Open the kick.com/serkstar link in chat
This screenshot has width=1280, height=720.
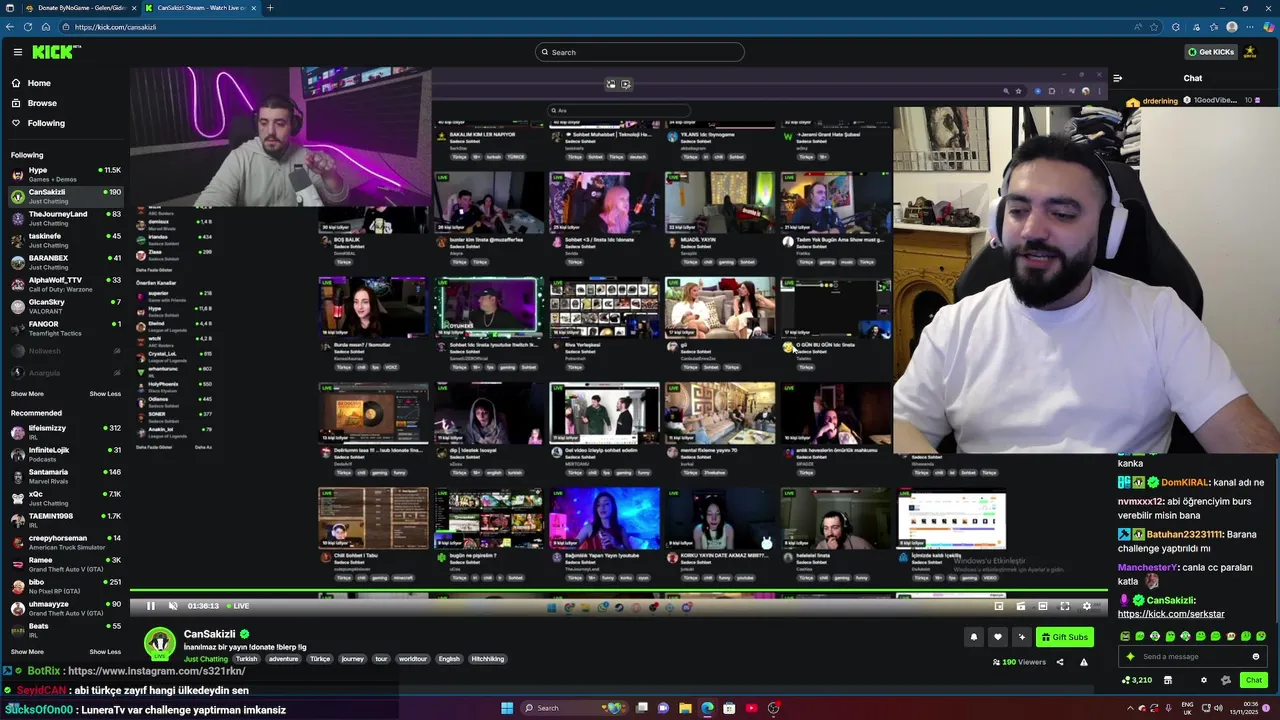(1170, 614)
